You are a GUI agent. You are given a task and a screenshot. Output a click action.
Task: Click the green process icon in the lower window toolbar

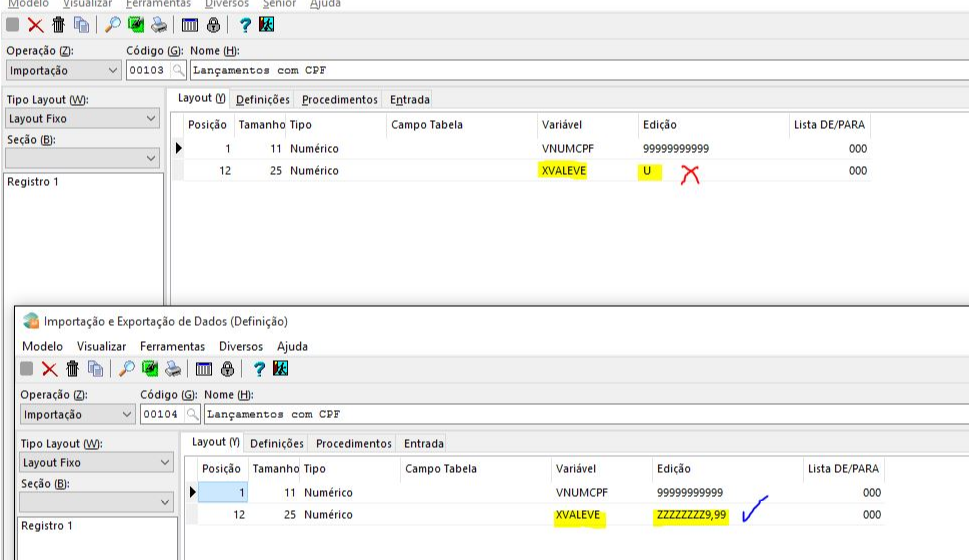pos(149,369)
